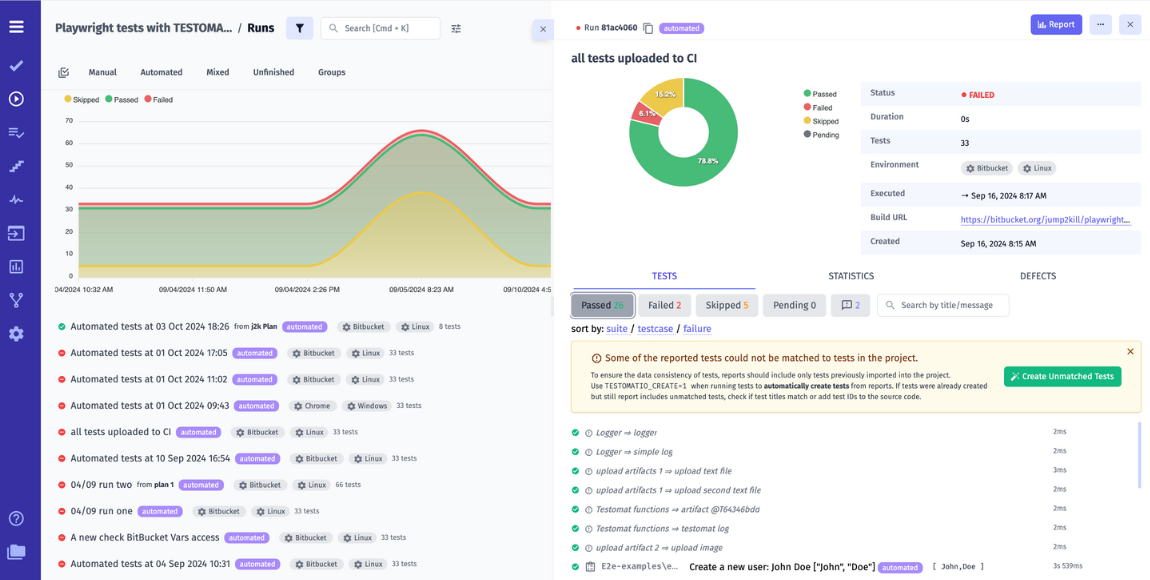
Task: Open the Reports bar-chart icon in sidebar
Action: click(x=15, y=265)
